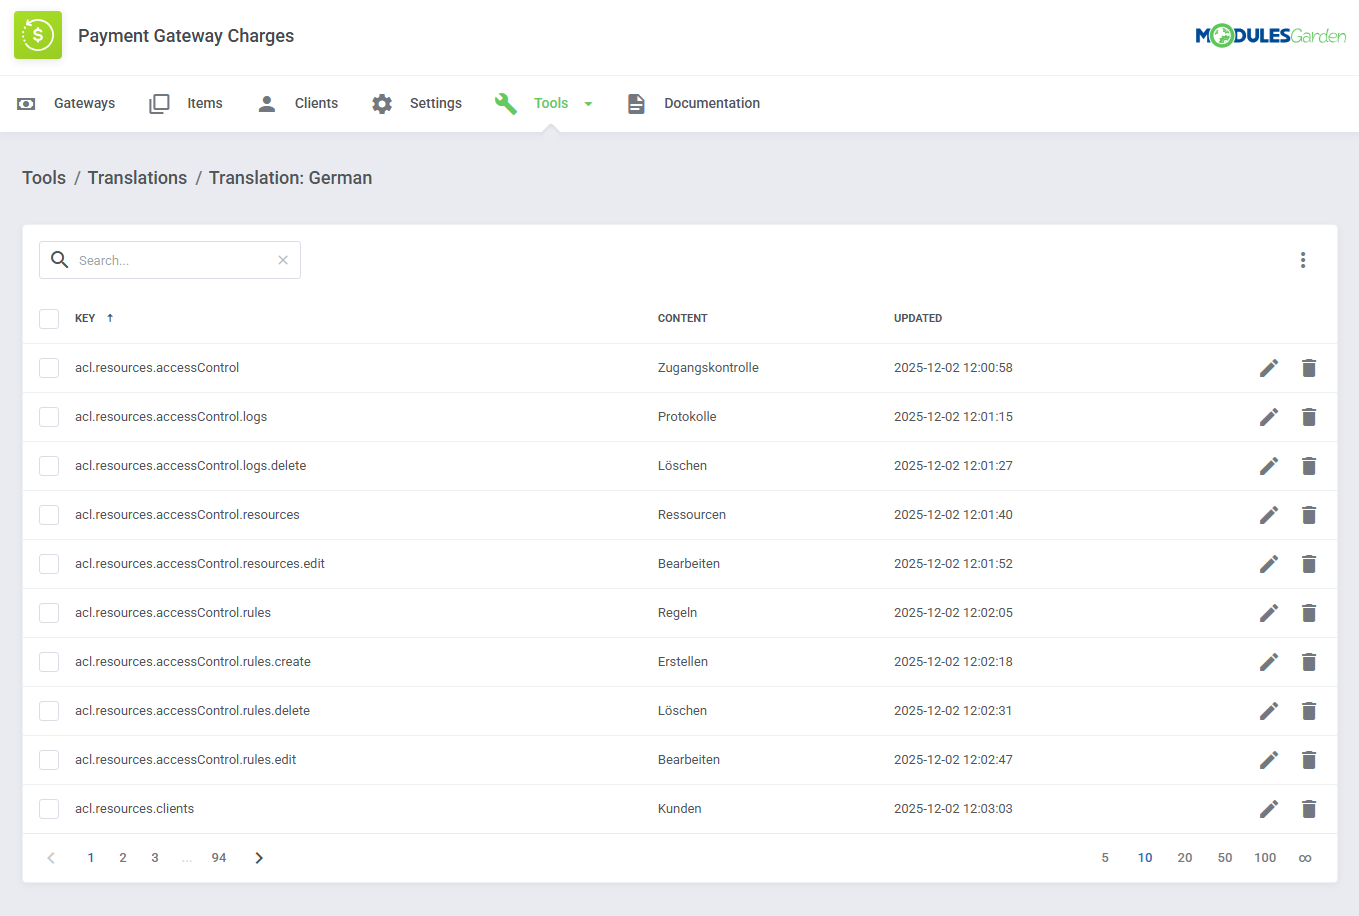
Task: Click the Tools wrench icon
Action: (x=506, y=103)
